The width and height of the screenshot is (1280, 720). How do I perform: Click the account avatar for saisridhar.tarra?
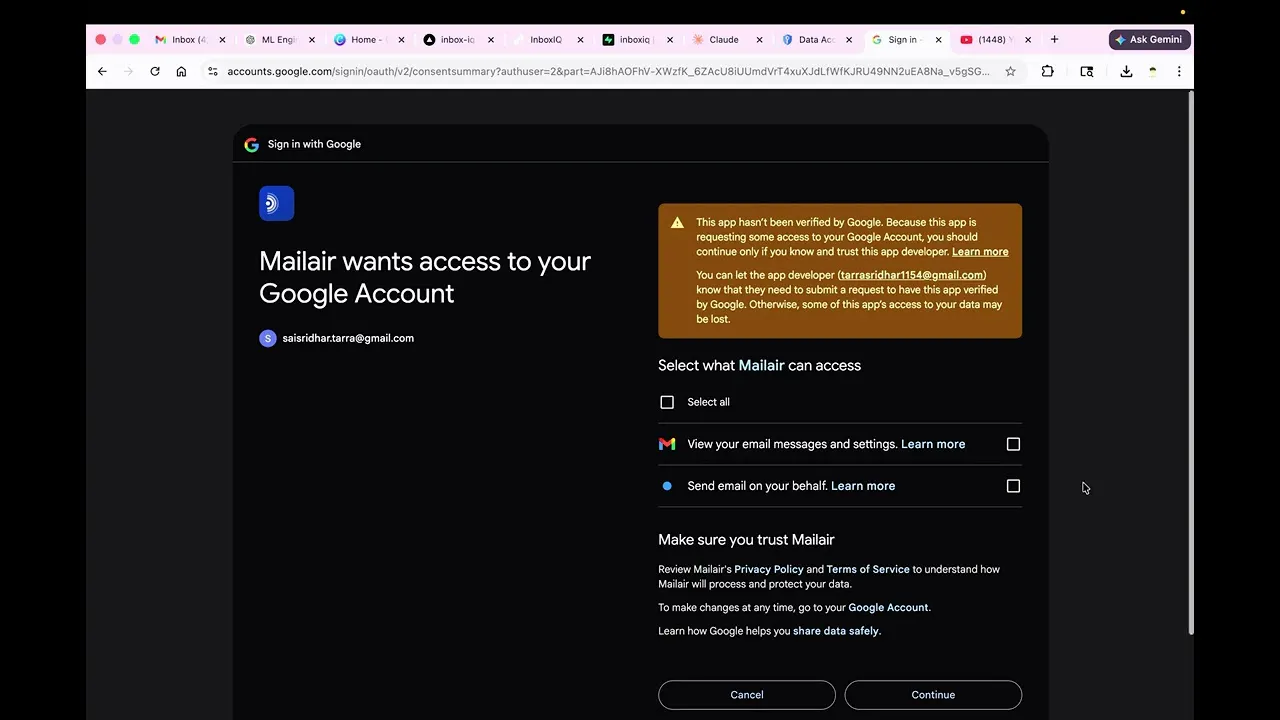267,338
